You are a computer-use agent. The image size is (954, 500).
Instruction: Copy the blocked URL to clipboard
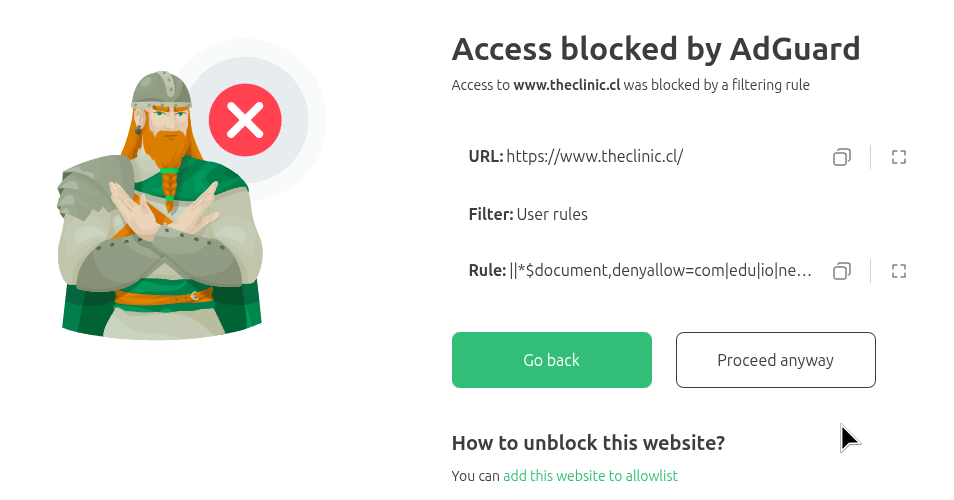[842, 157]
